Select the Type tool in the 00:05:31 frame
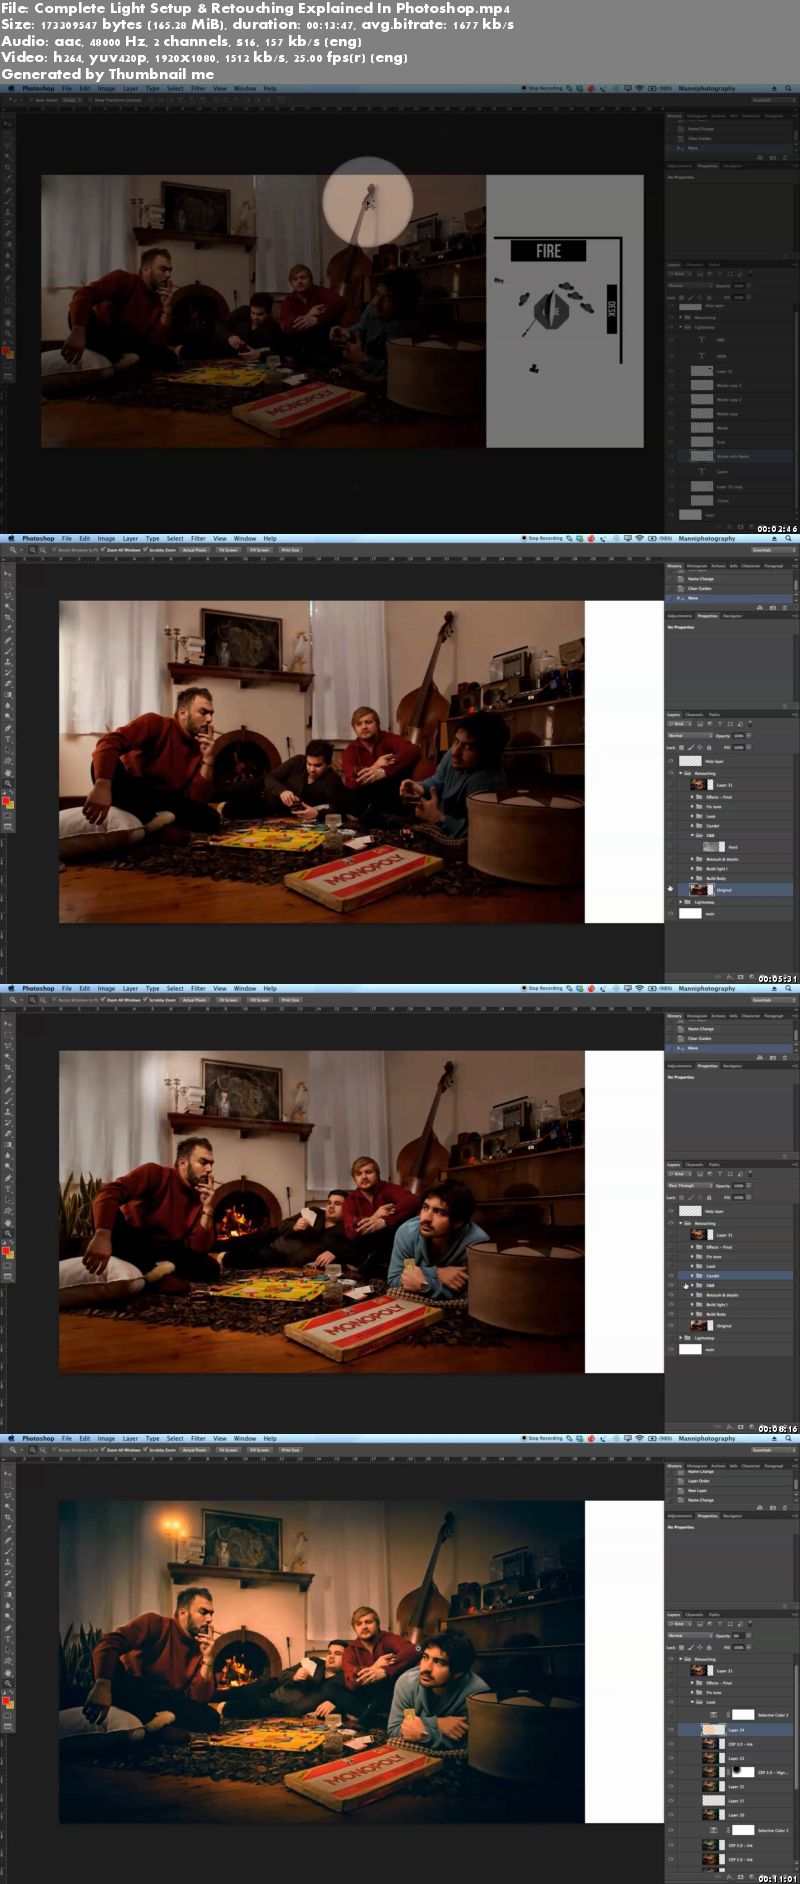This screenshot has height=1884, width=800. 8,739
